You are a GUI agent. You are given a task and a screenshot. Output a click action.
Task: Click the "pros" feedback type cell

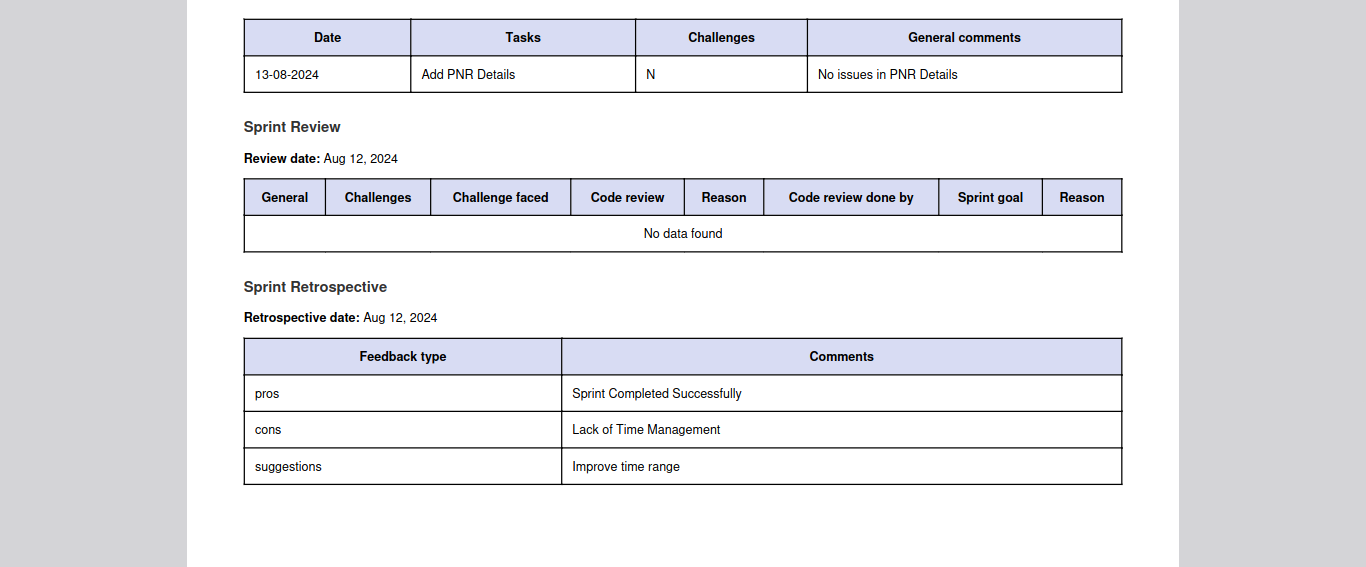(x=267, y=394)
